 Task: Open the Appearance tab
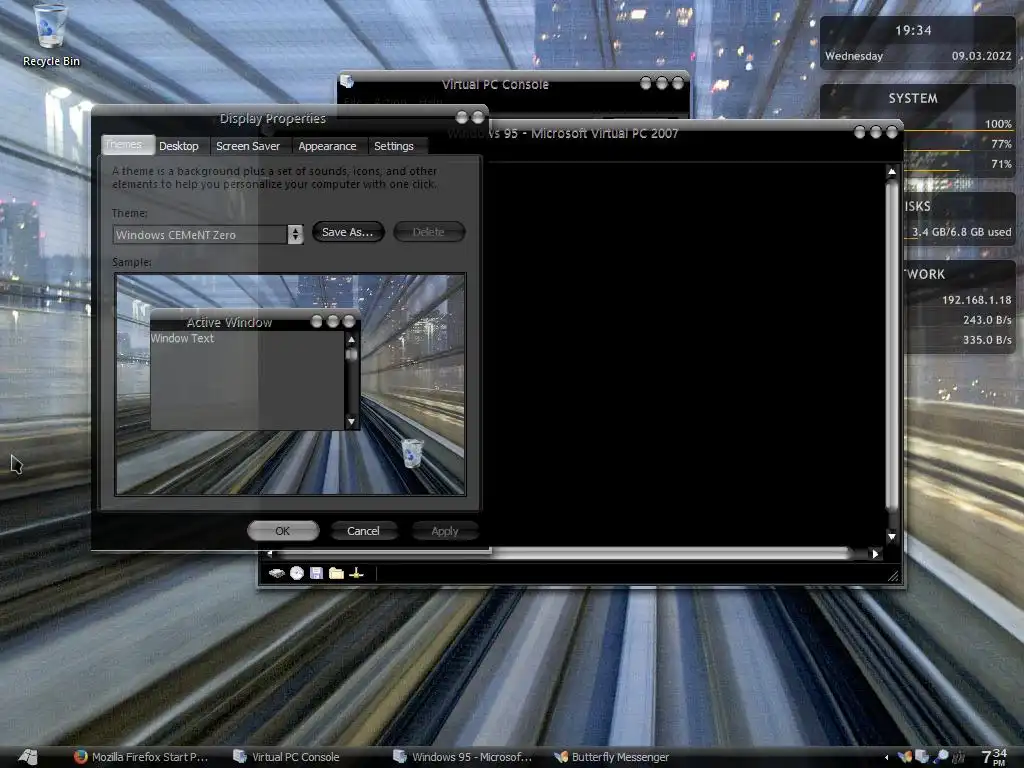click(x=328, y=146)
